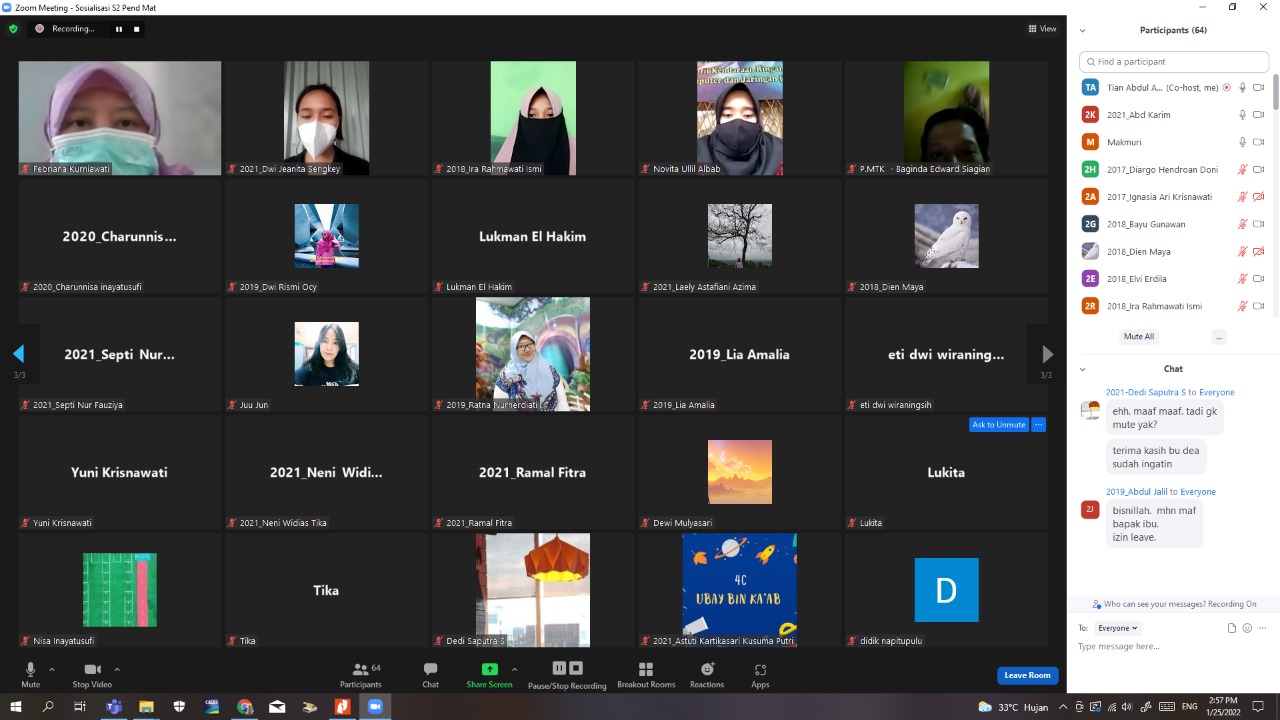1280x720 pixels.
Task: Pause recording from top indicator
Action: point(118,29)
